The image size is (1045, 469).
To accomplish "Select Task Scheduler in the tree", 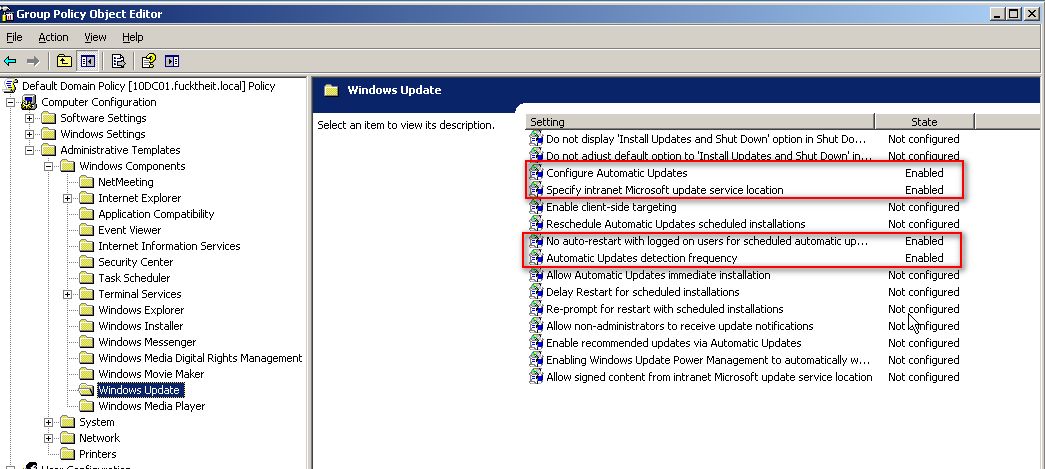I will 134,278.
